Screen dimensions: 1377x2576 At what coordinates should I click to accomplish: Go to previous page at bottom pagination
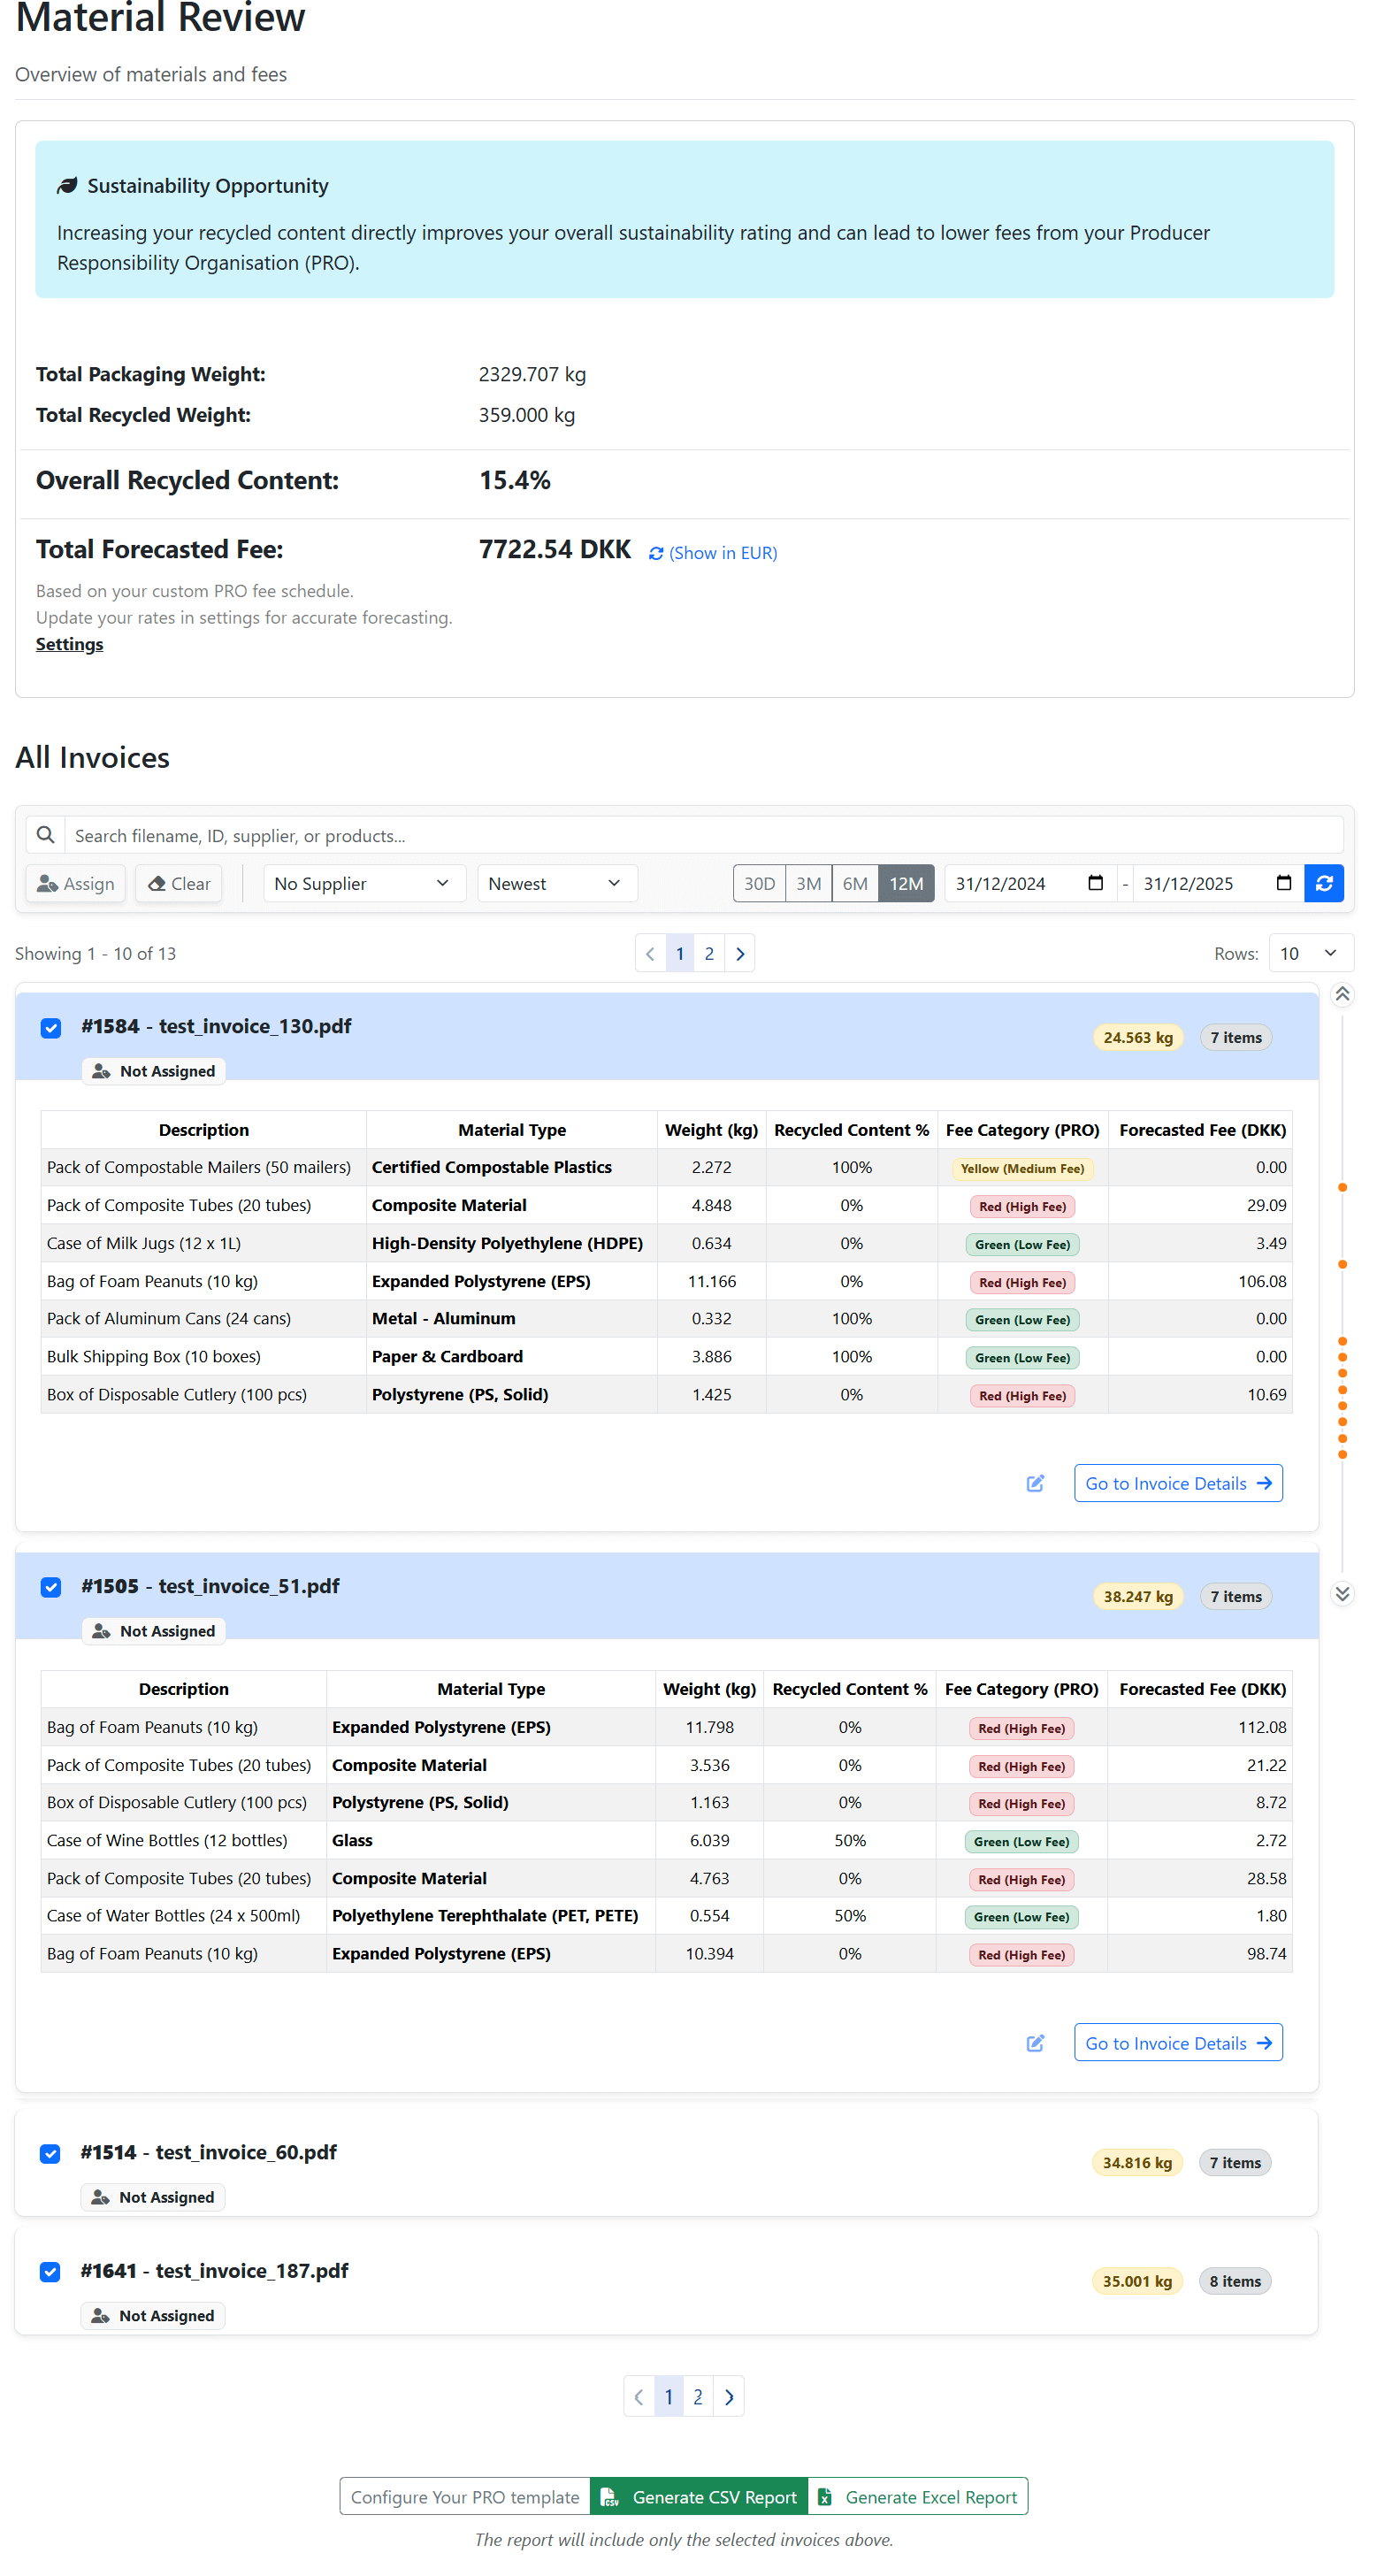click(639, 2397)
